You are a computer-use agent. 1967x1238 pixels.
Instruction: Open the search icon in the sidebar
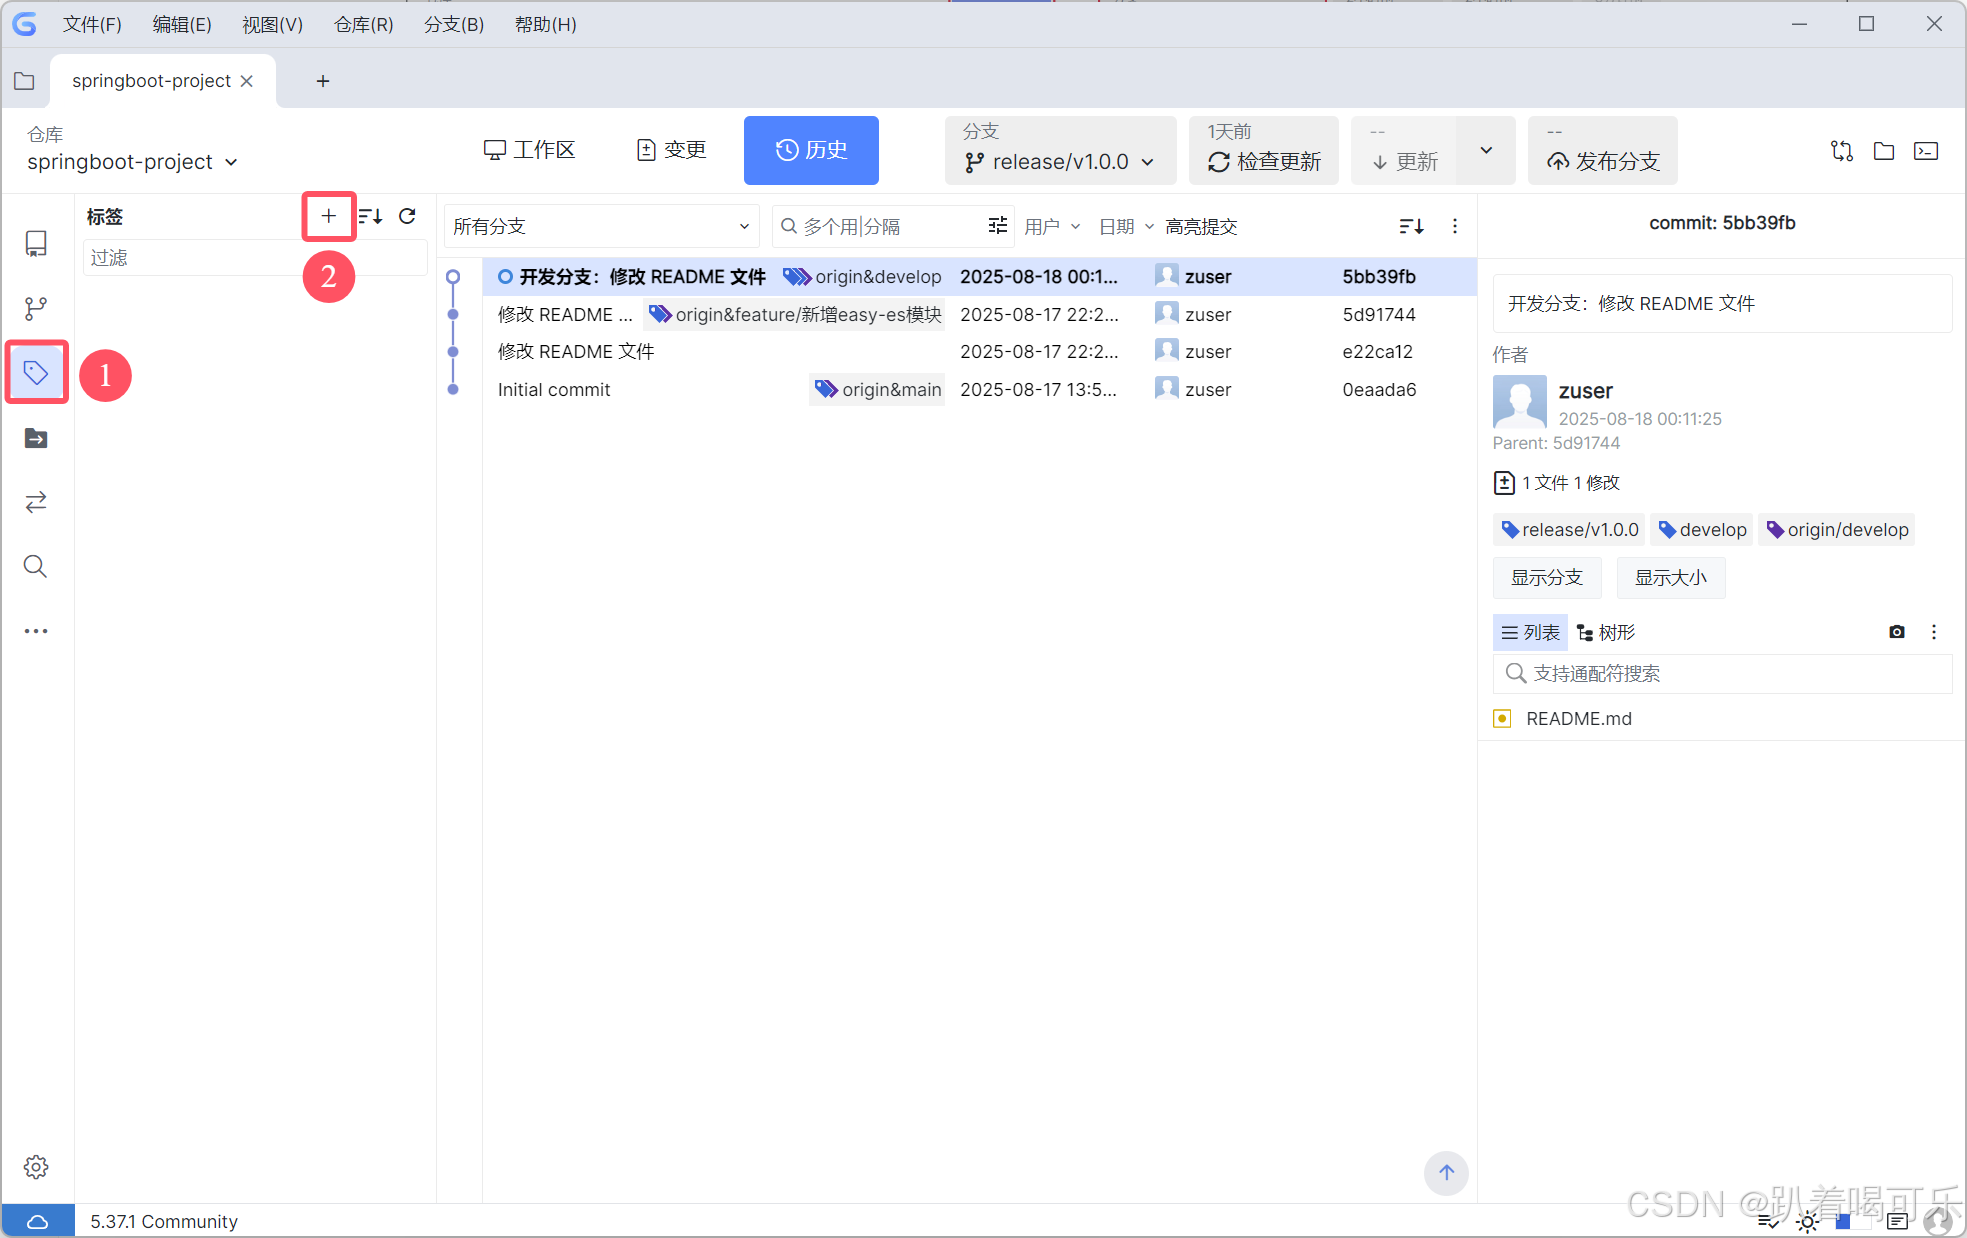(x=36, y=567)
